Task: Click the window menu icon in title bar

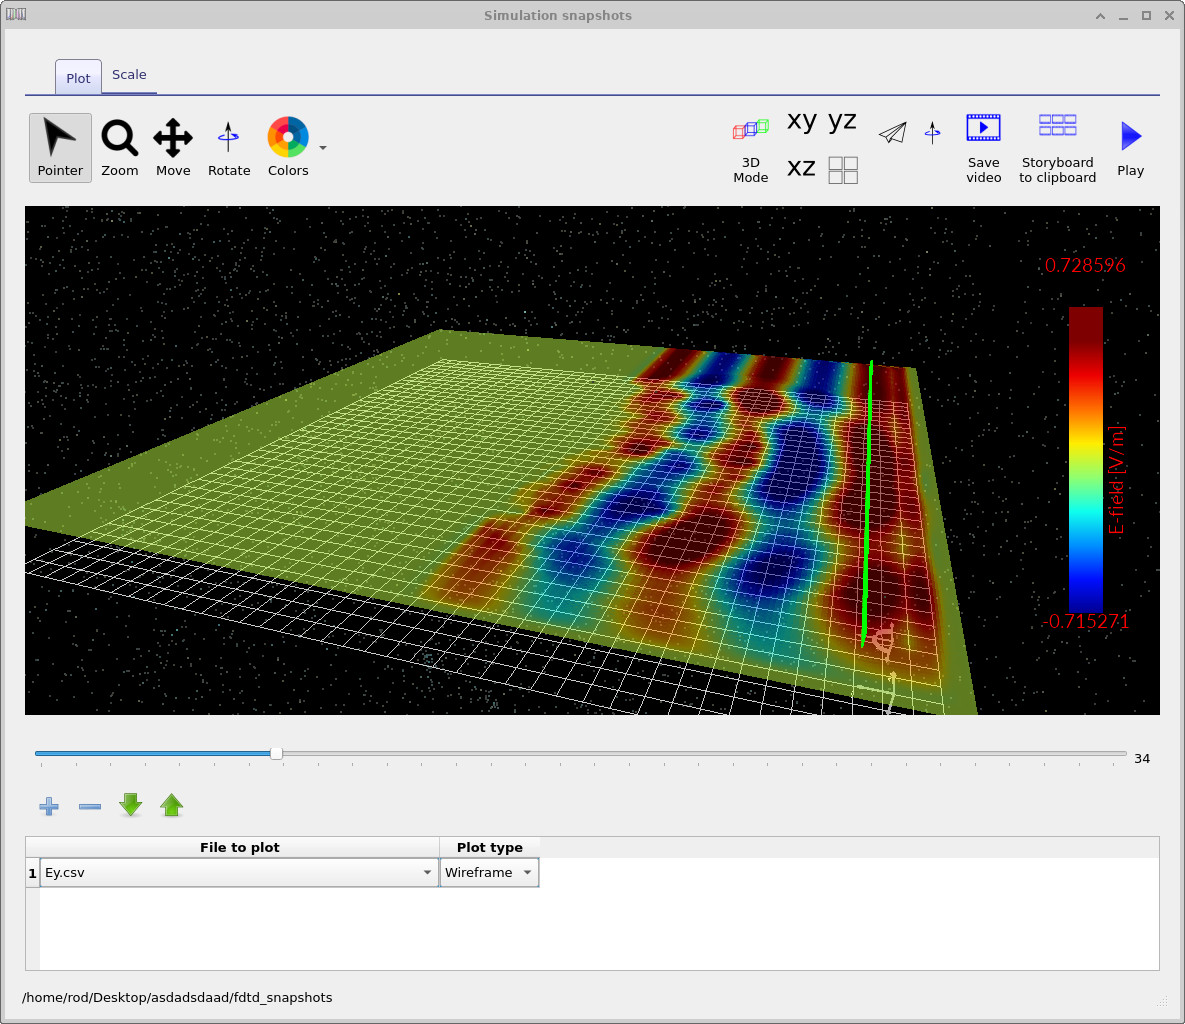Action: tap(16, 14)
